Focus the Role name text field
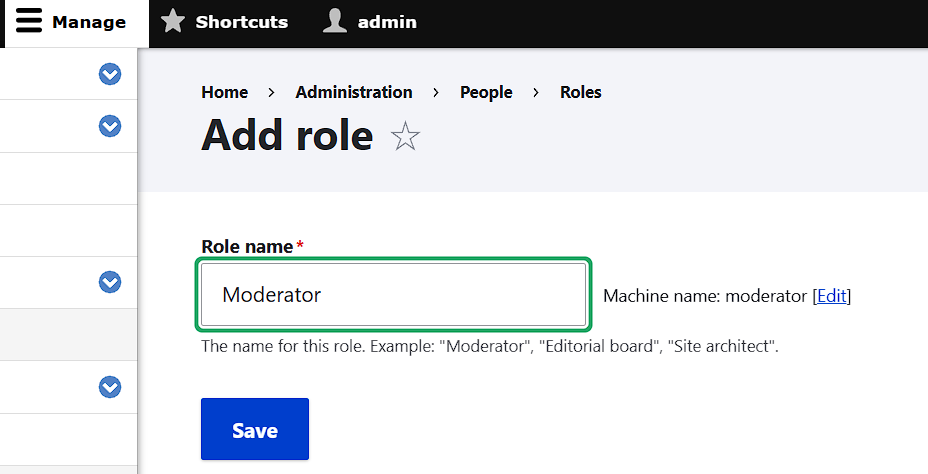Screen dimensions: 928x474 [393, 295]
